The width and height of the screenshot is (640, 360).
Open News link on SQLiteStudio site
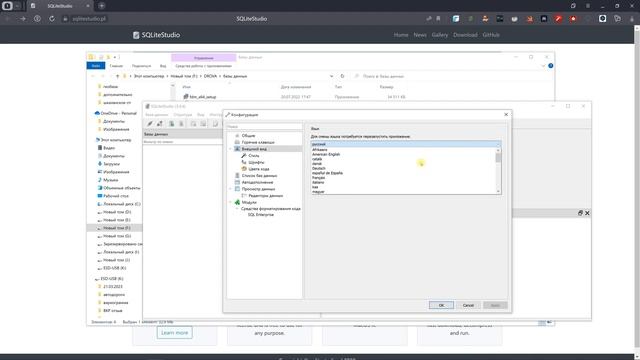click(420, 35)
